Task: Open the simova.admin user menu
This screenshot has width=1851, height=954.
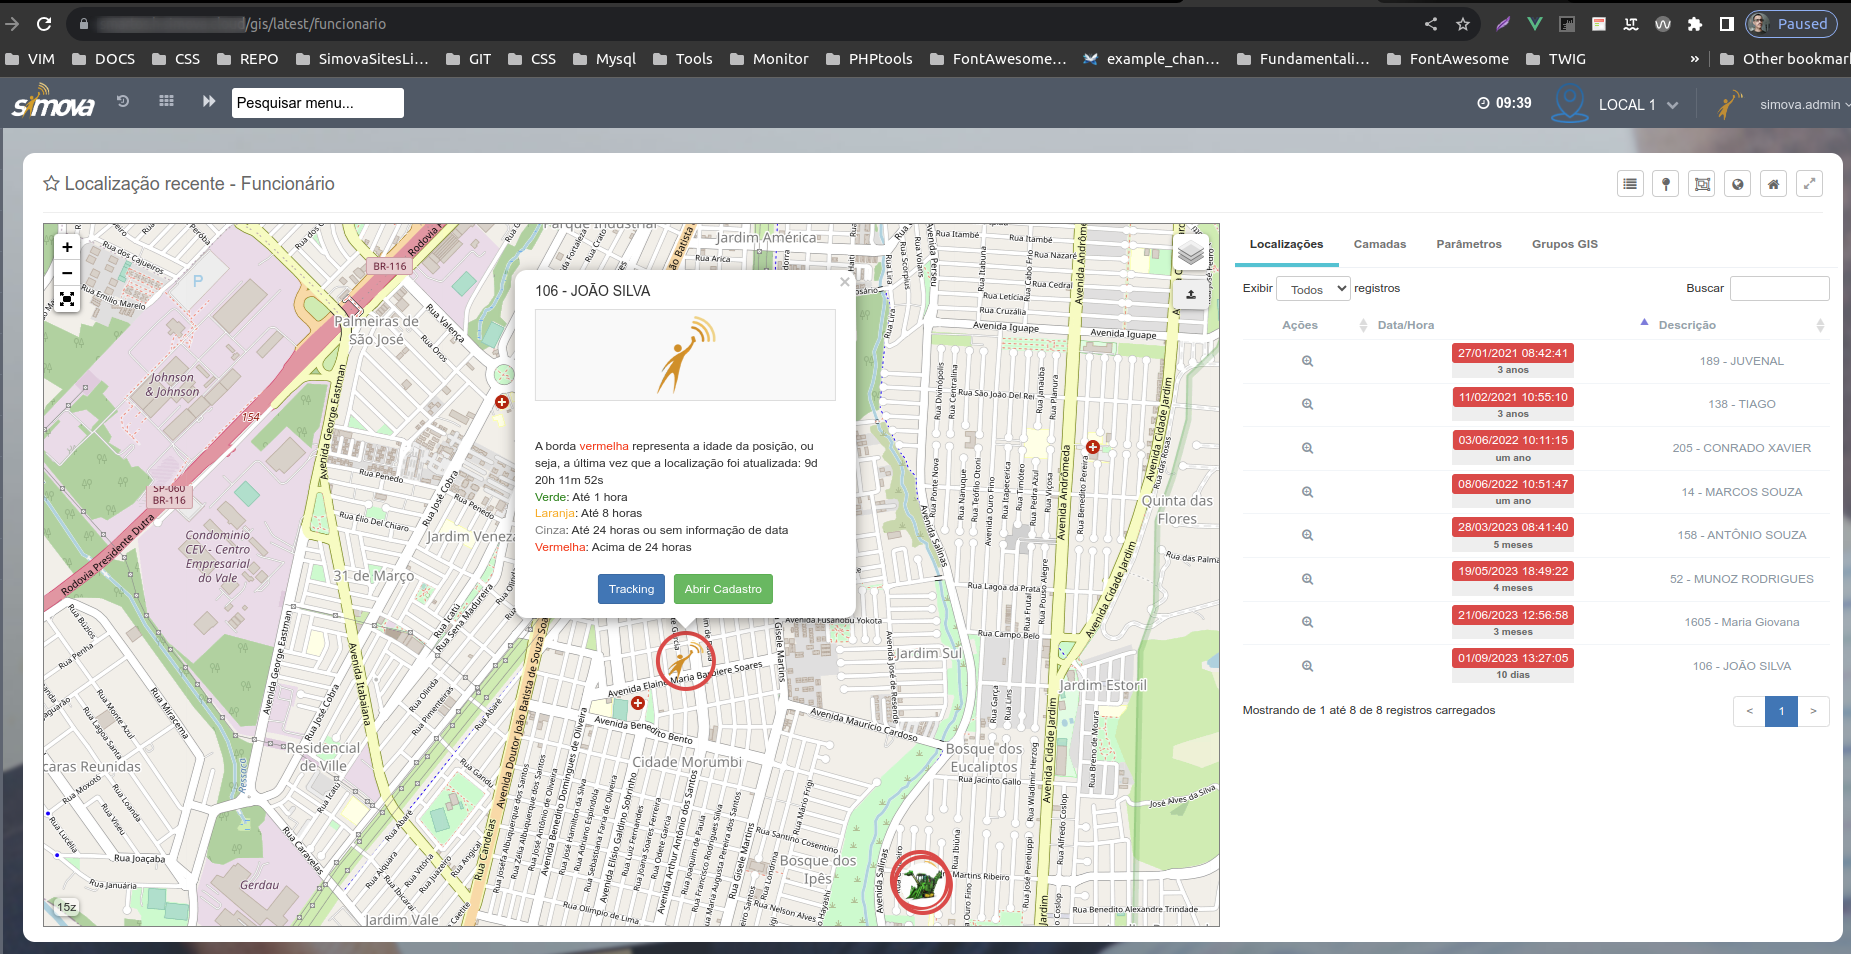Action: pos(1799,105)
